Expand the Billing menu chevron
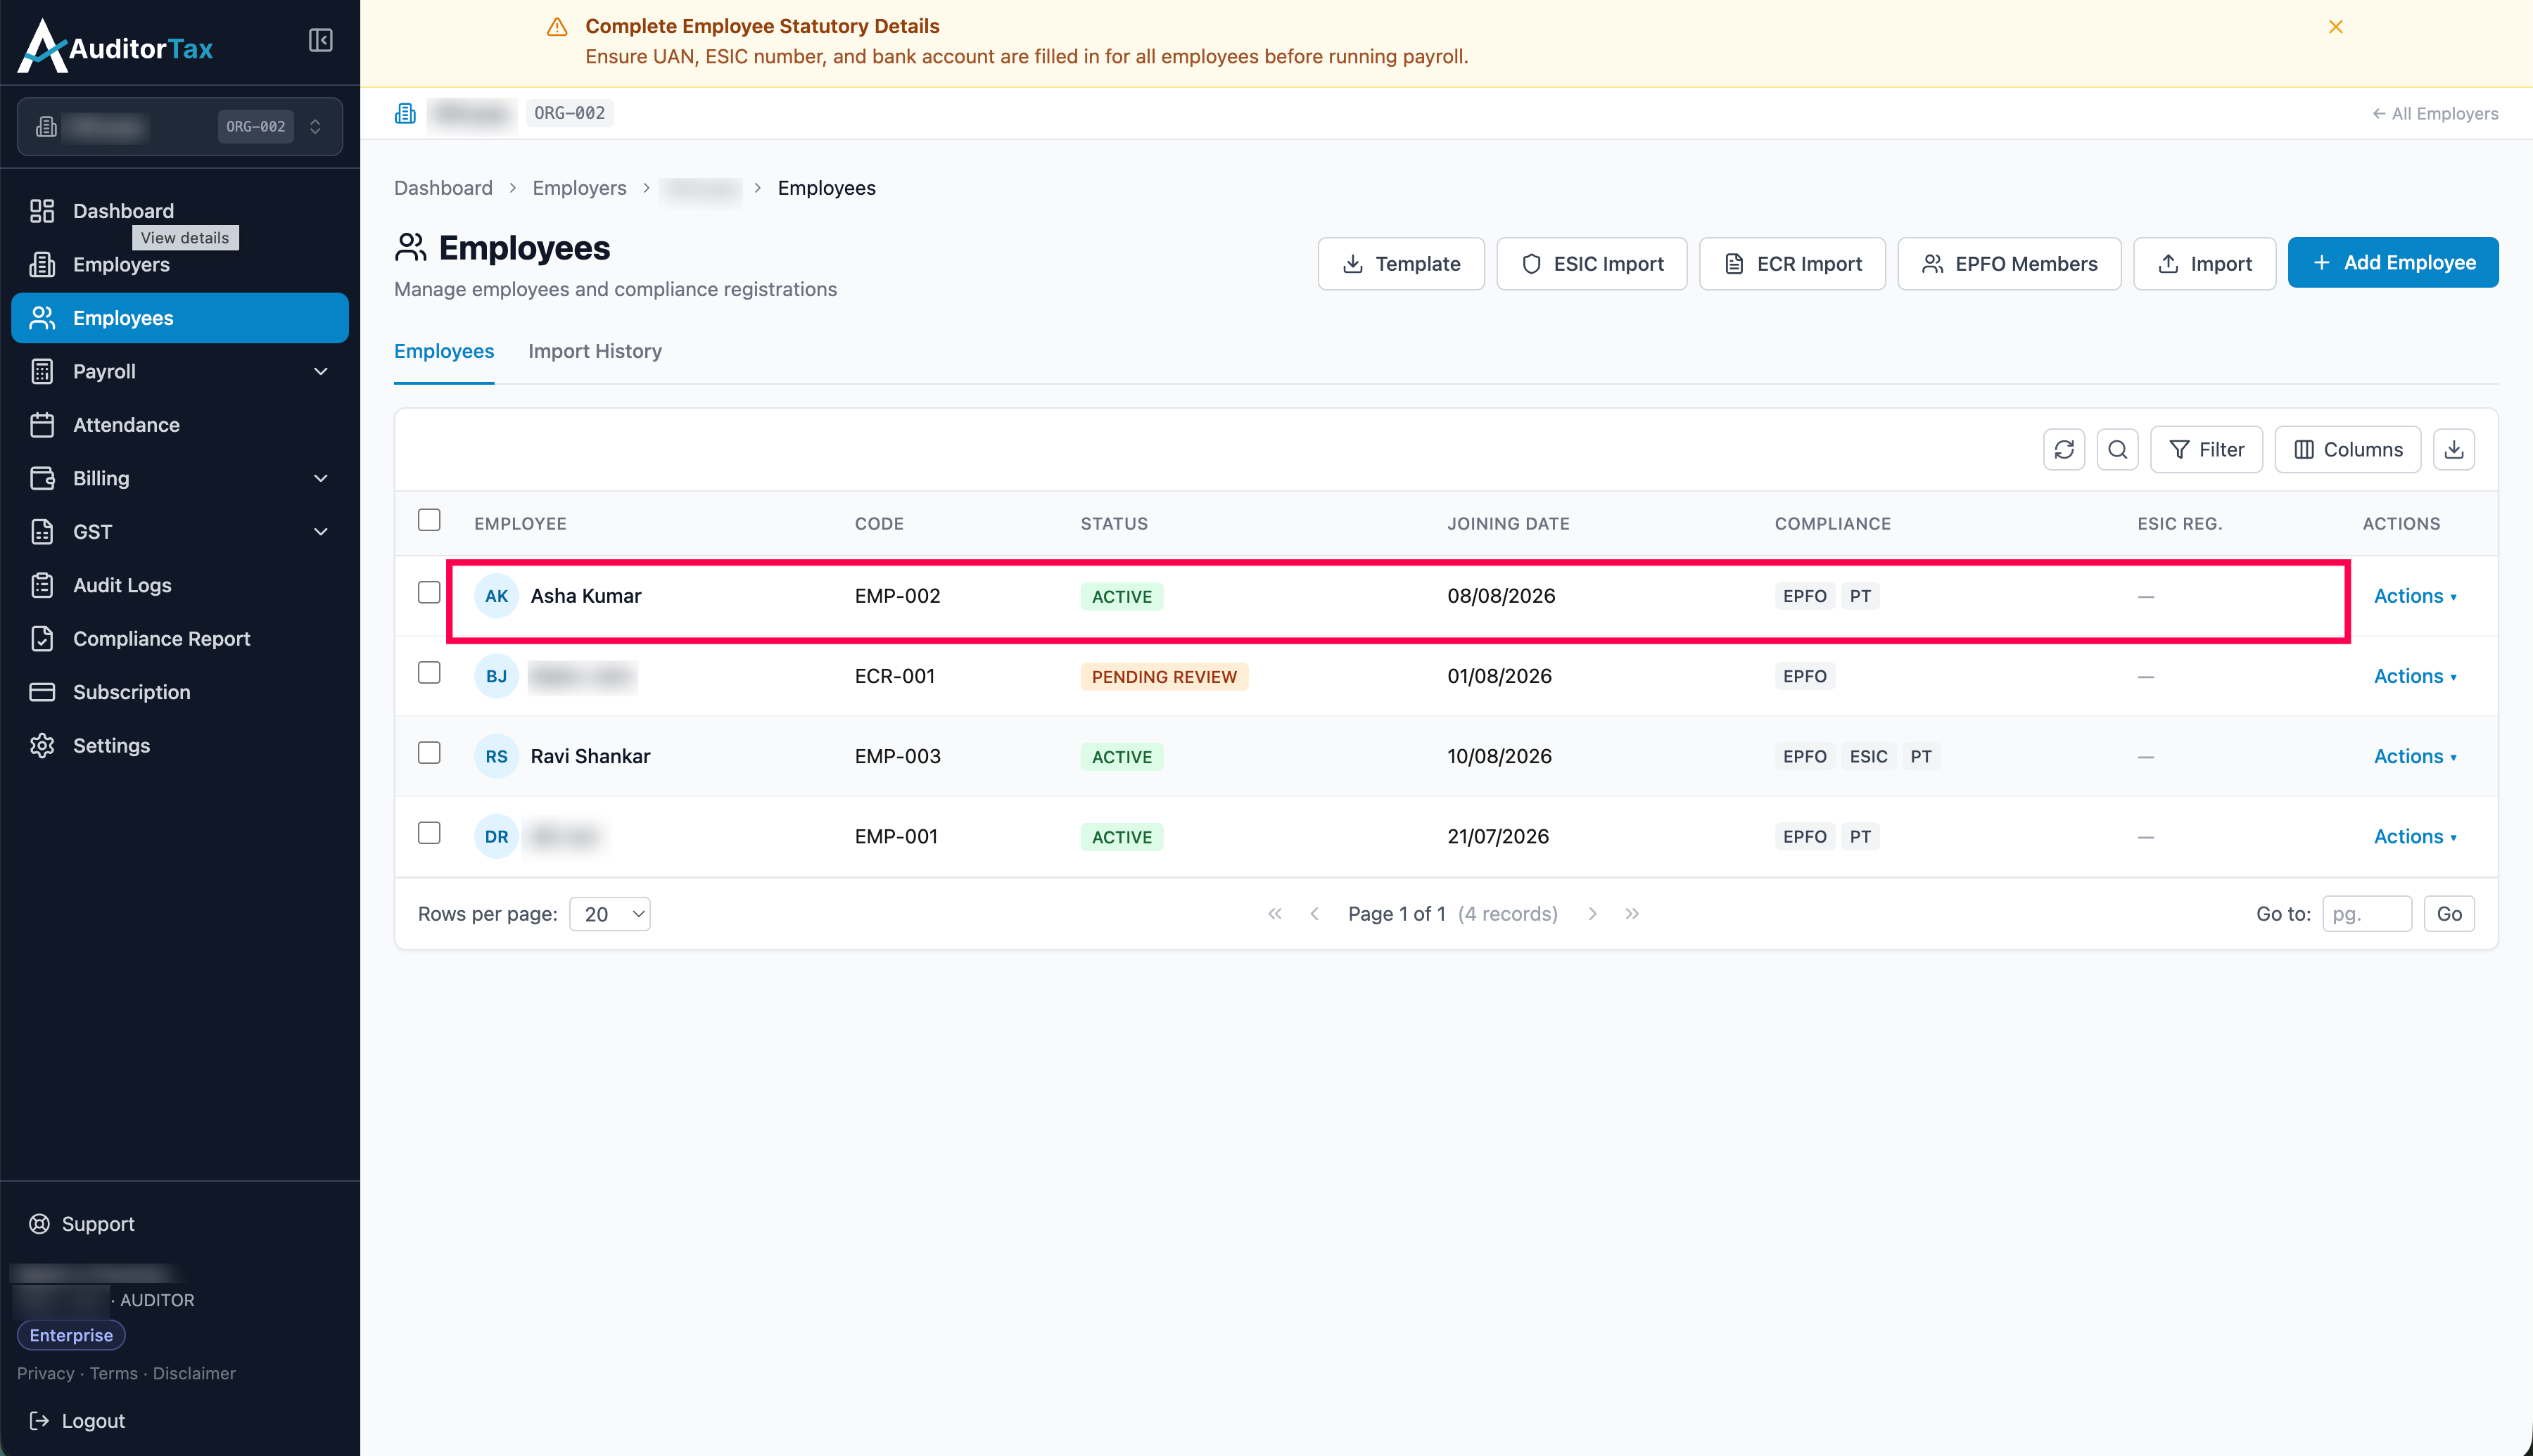 321,478
